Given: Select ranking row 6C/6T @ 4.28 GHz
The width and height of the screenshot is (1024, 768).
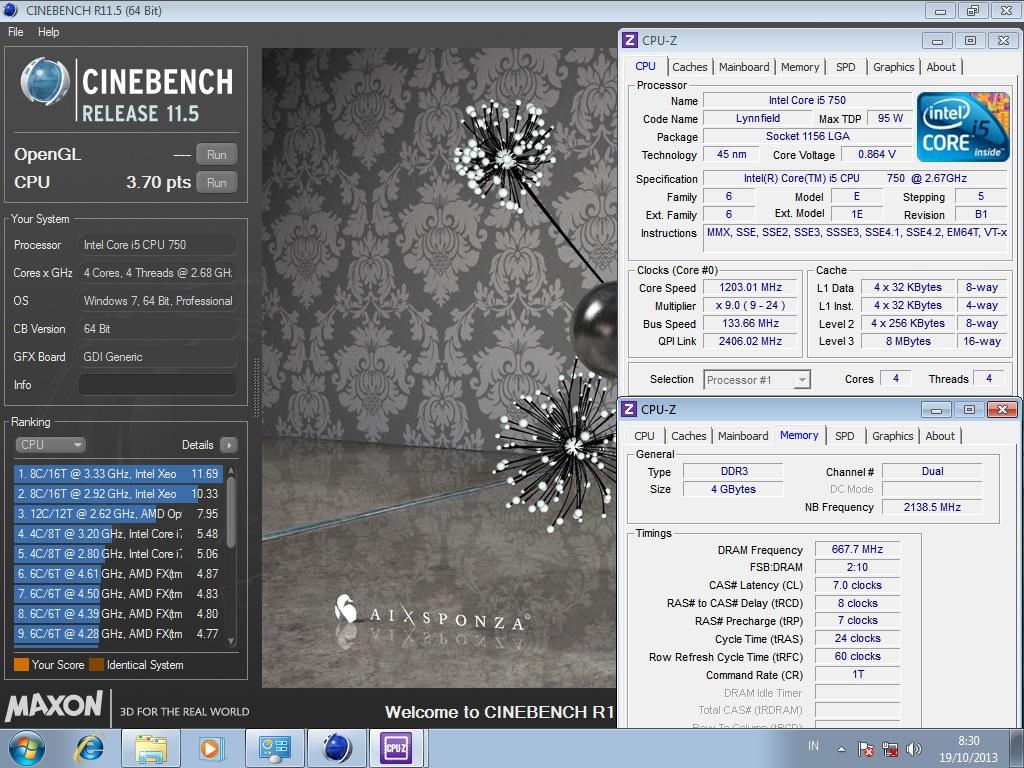Looking at the screenshot, I should pos(118,633).
